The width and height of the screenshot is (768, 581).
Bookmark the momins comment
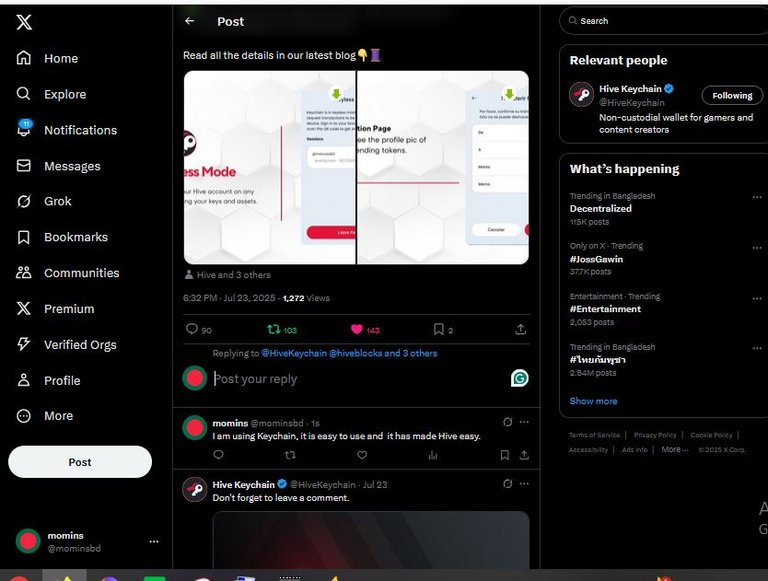pyautogui.click(x=504, y=455)
